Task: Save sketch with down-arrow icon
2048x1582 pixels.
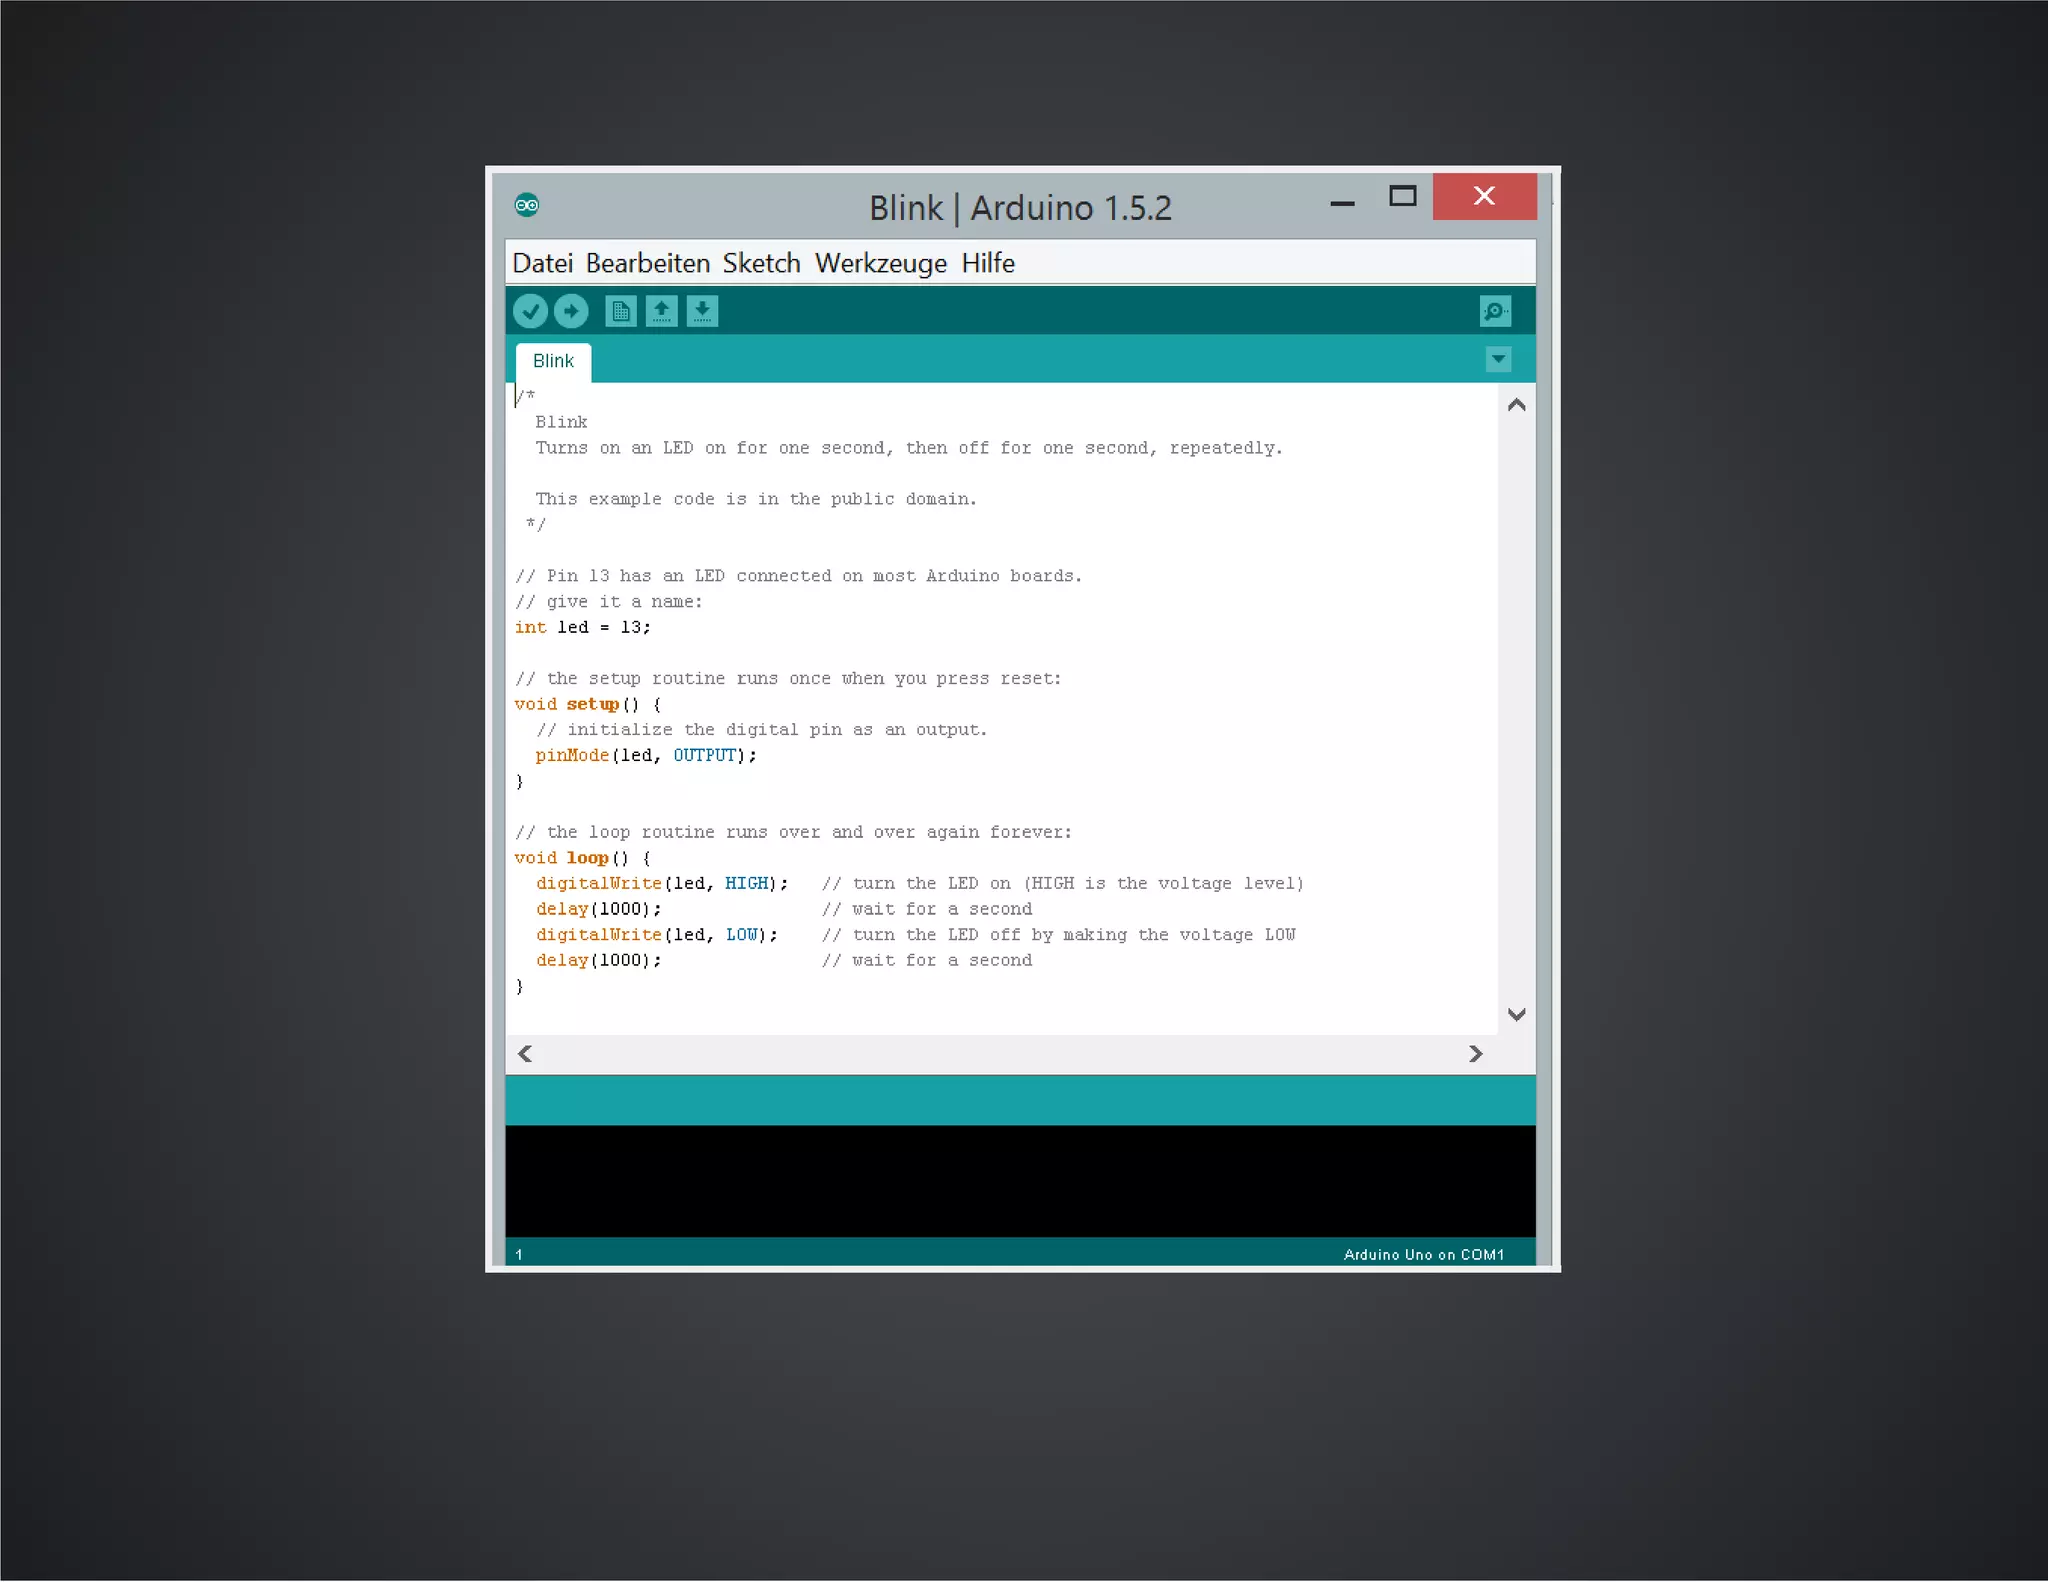Action: (x=702, y=311)
